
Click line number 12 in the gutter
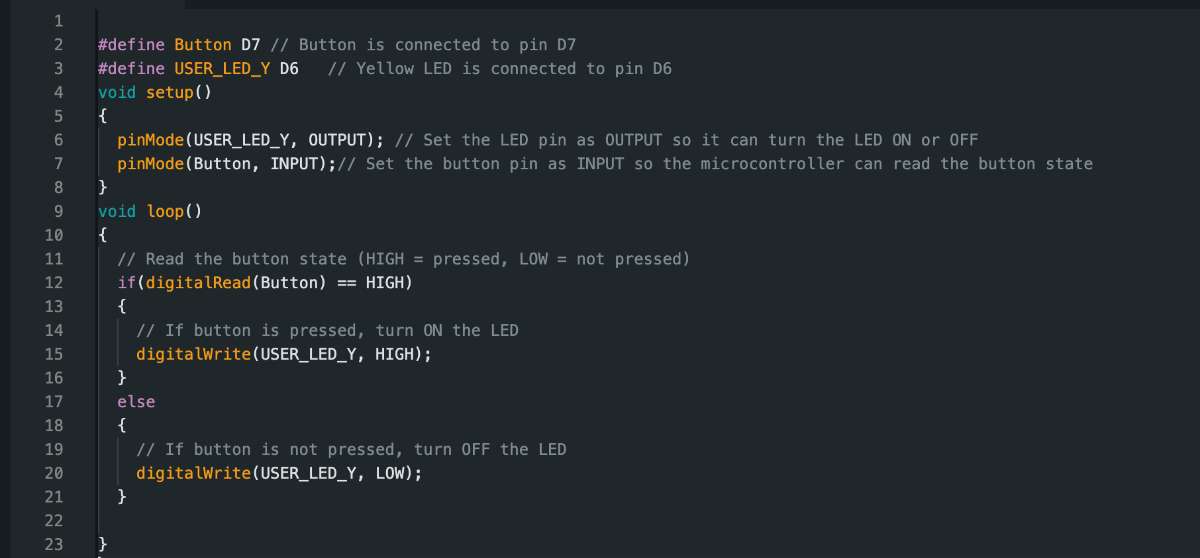(53, 283)
